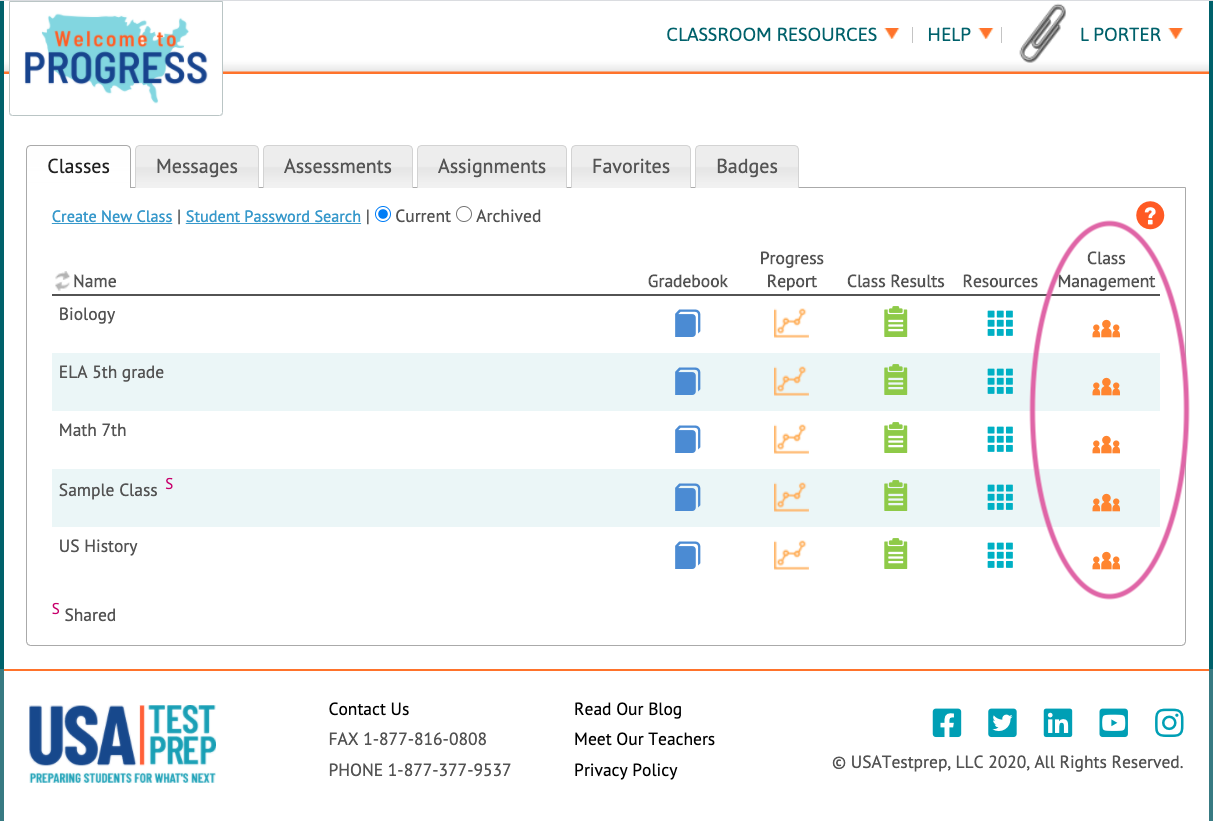Open the Read Our Blog link
1213x821 pixels.
click(628, 709)
